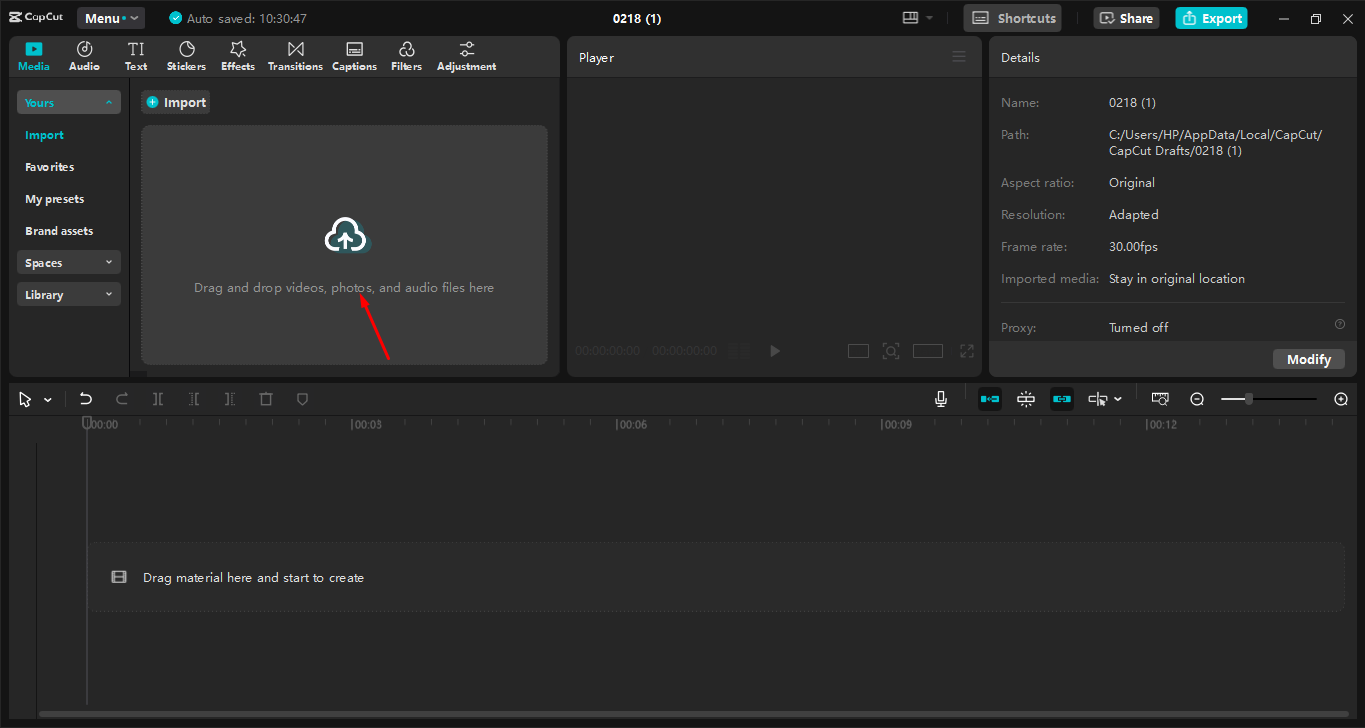Enable the Auto ripple toggle
The image size is (1365, 728).
pyautogui.click(x=989, y=398)
